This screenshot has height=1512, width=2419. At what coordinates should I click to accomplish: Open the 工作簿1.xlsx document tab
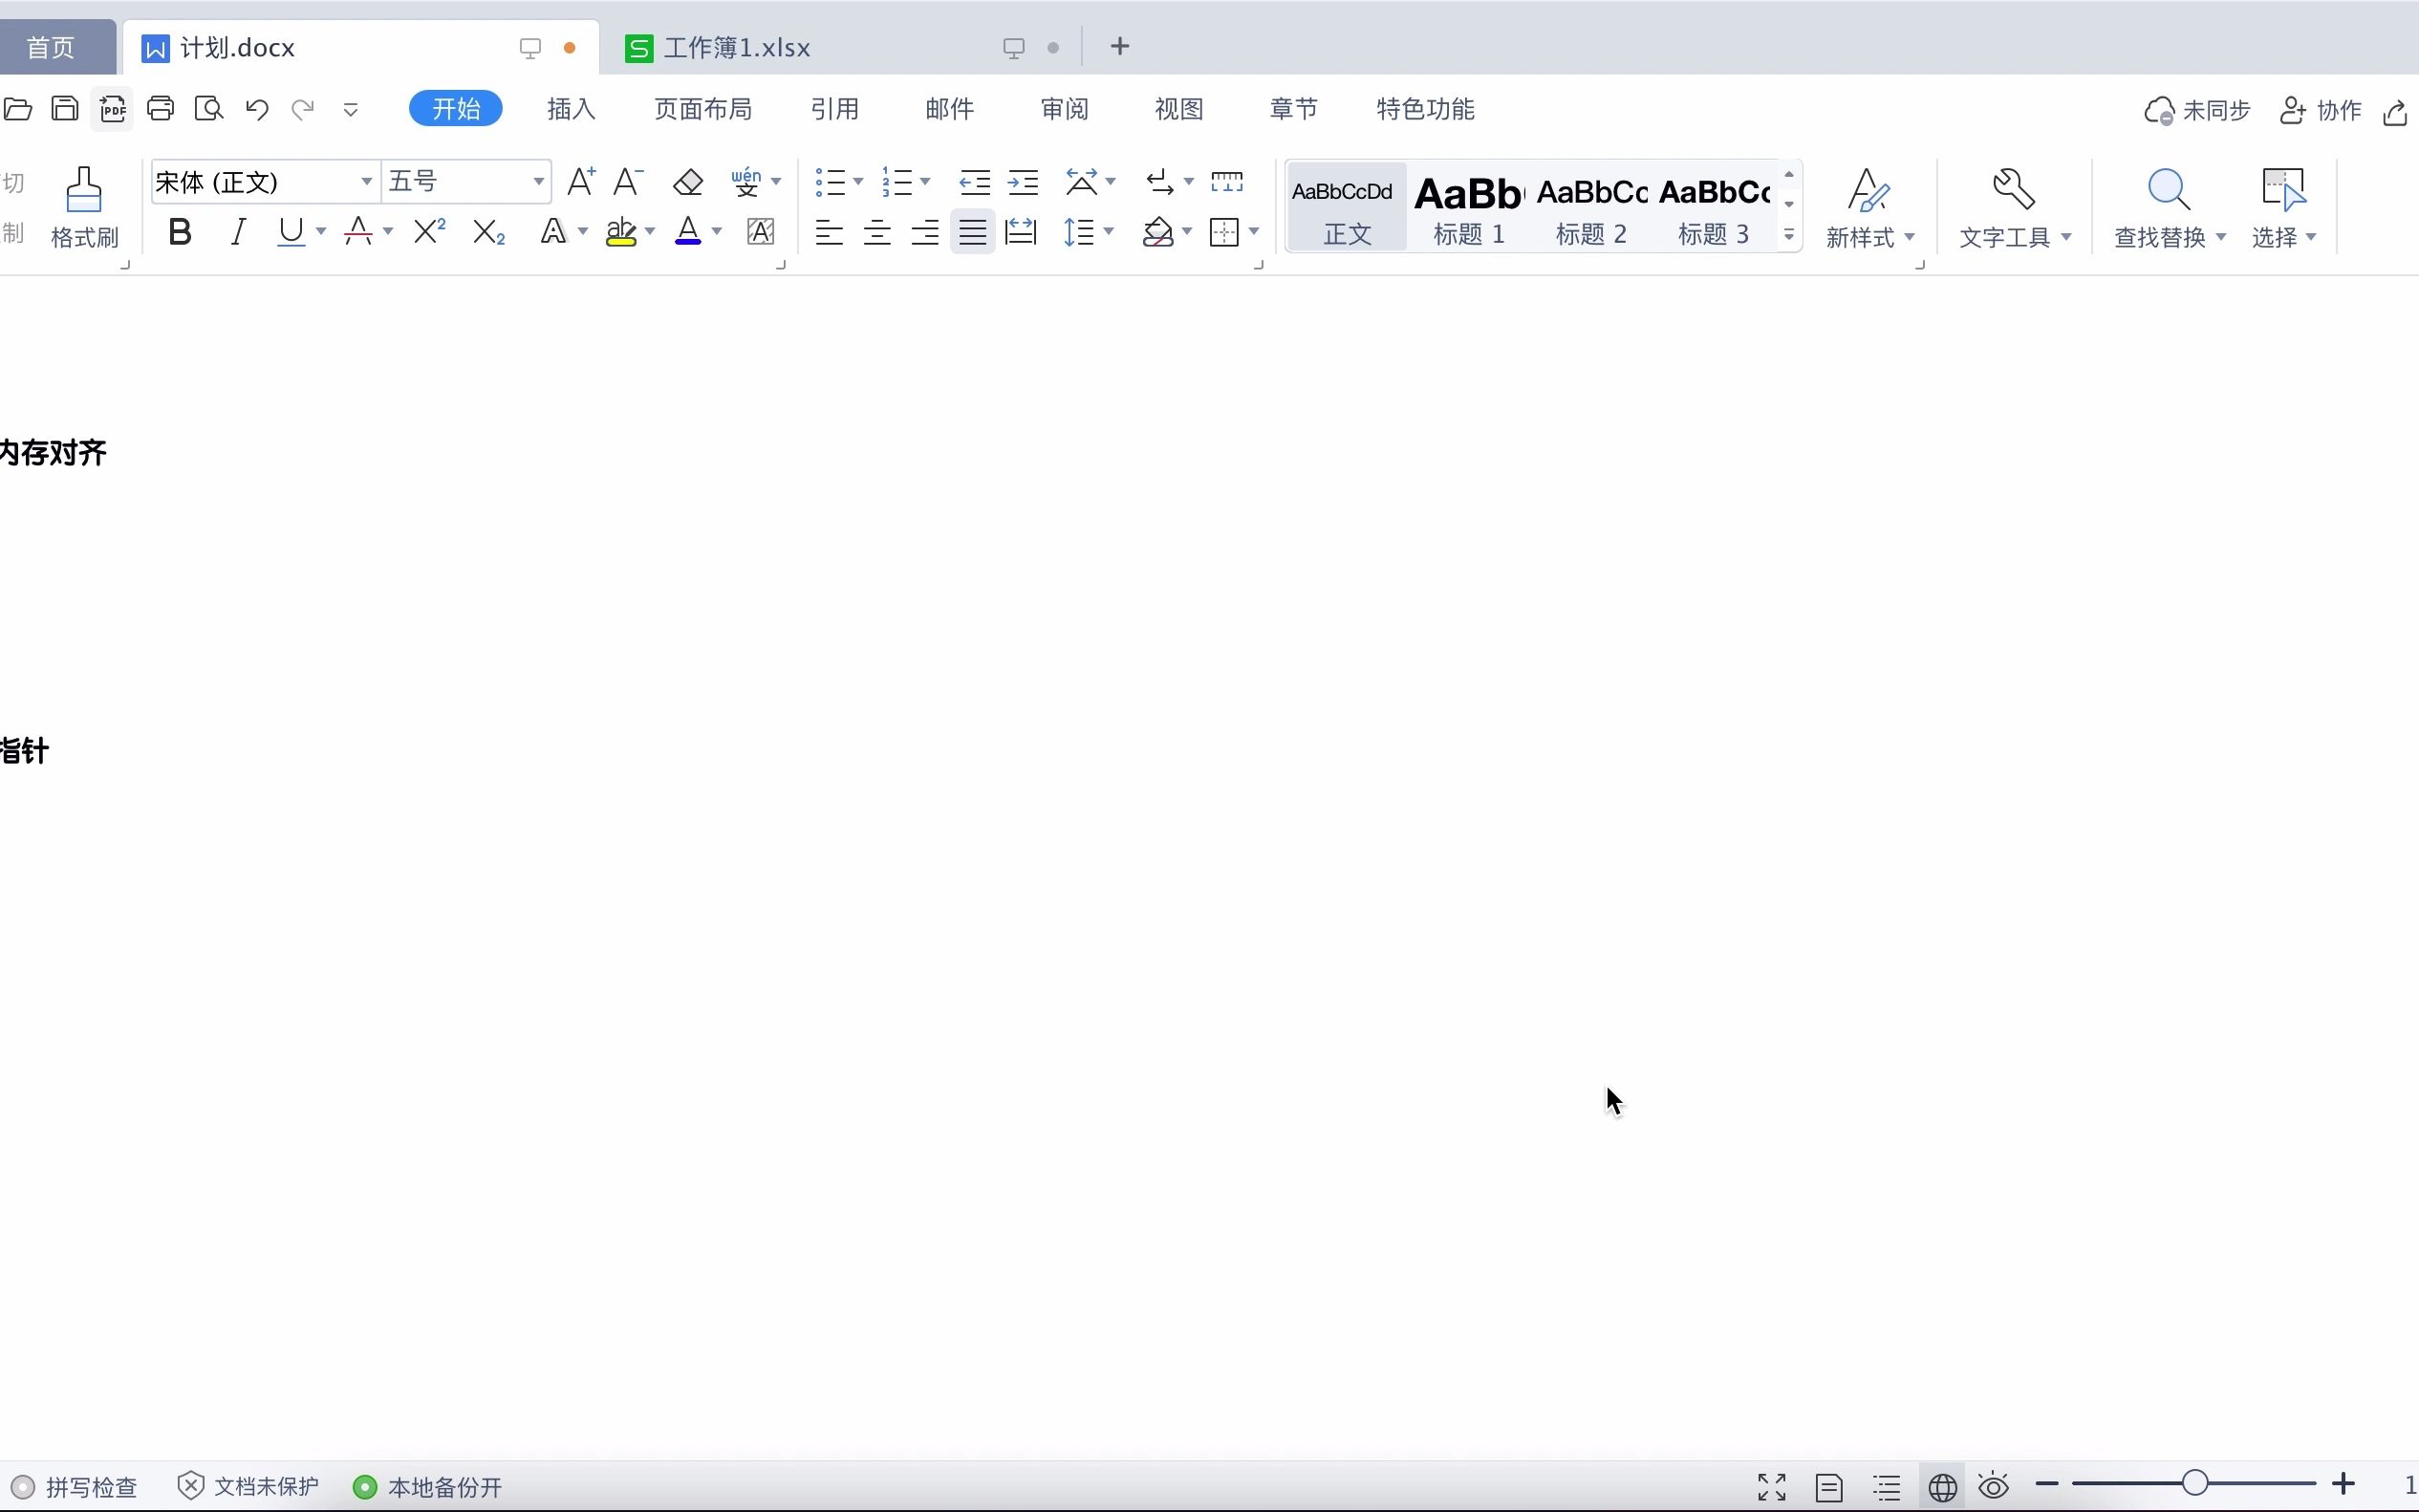[x=736, y=48]
